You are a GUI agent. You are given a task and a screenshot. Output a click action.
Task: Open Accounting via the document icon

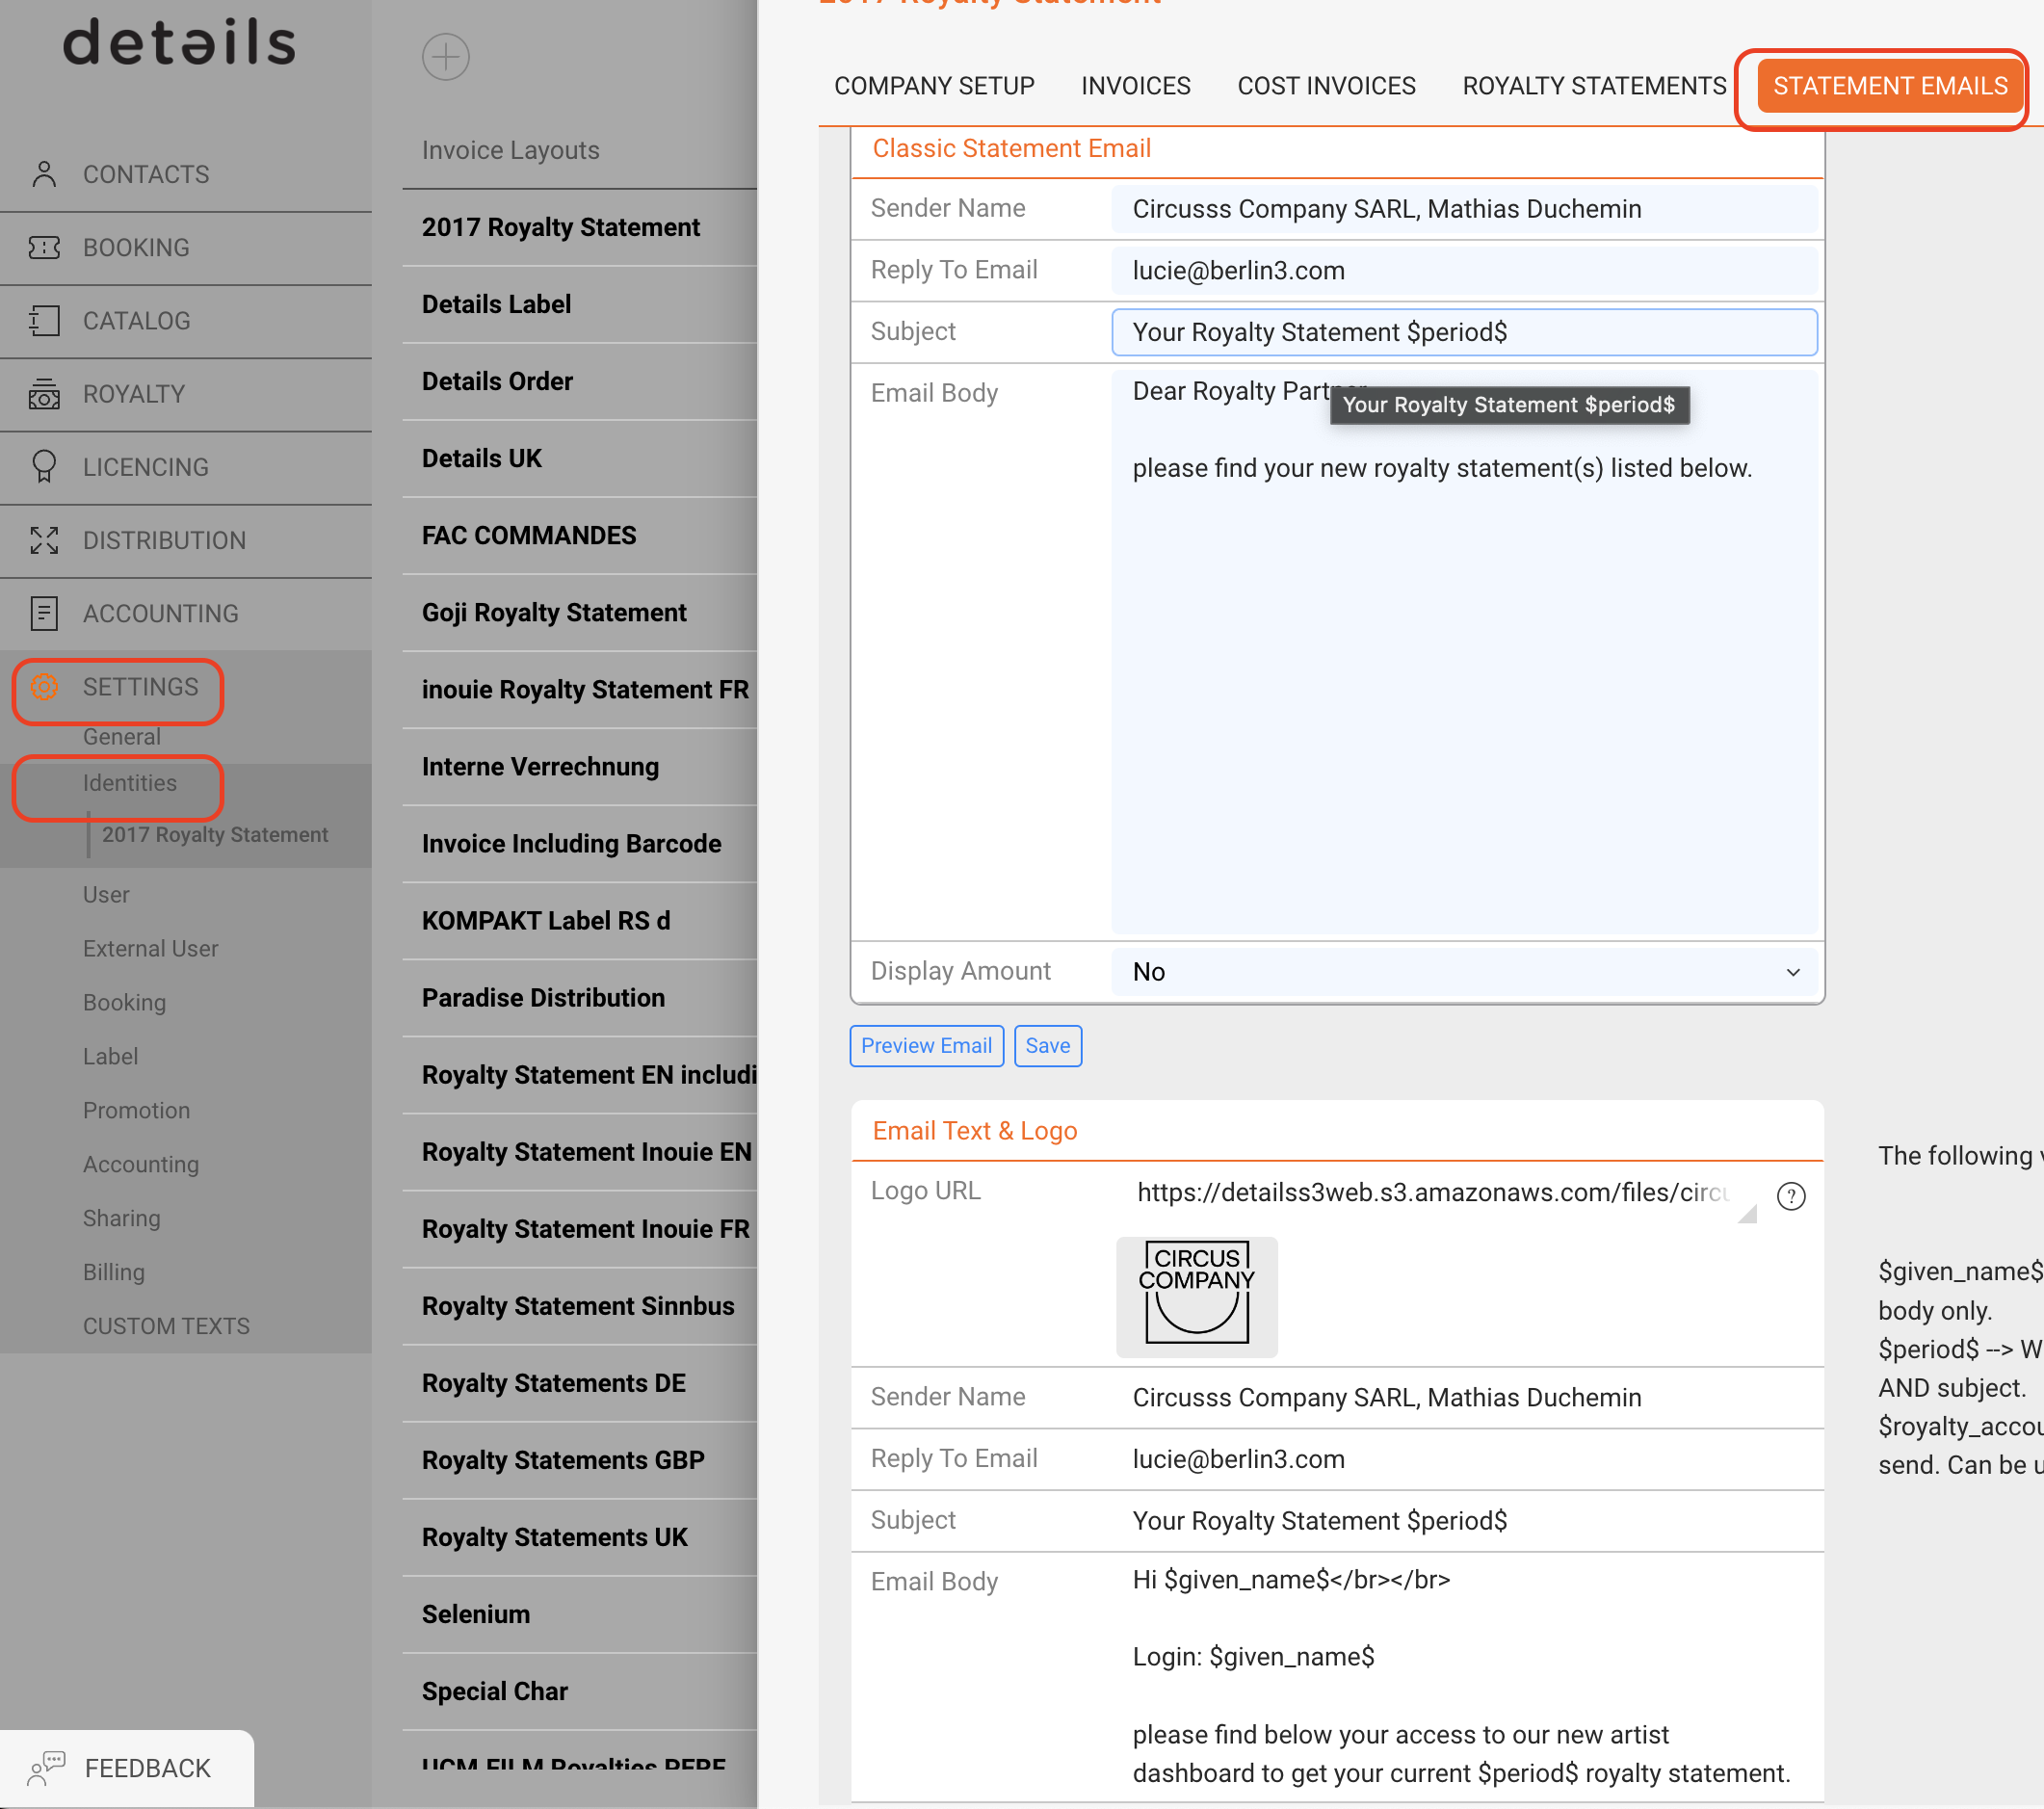44,613
